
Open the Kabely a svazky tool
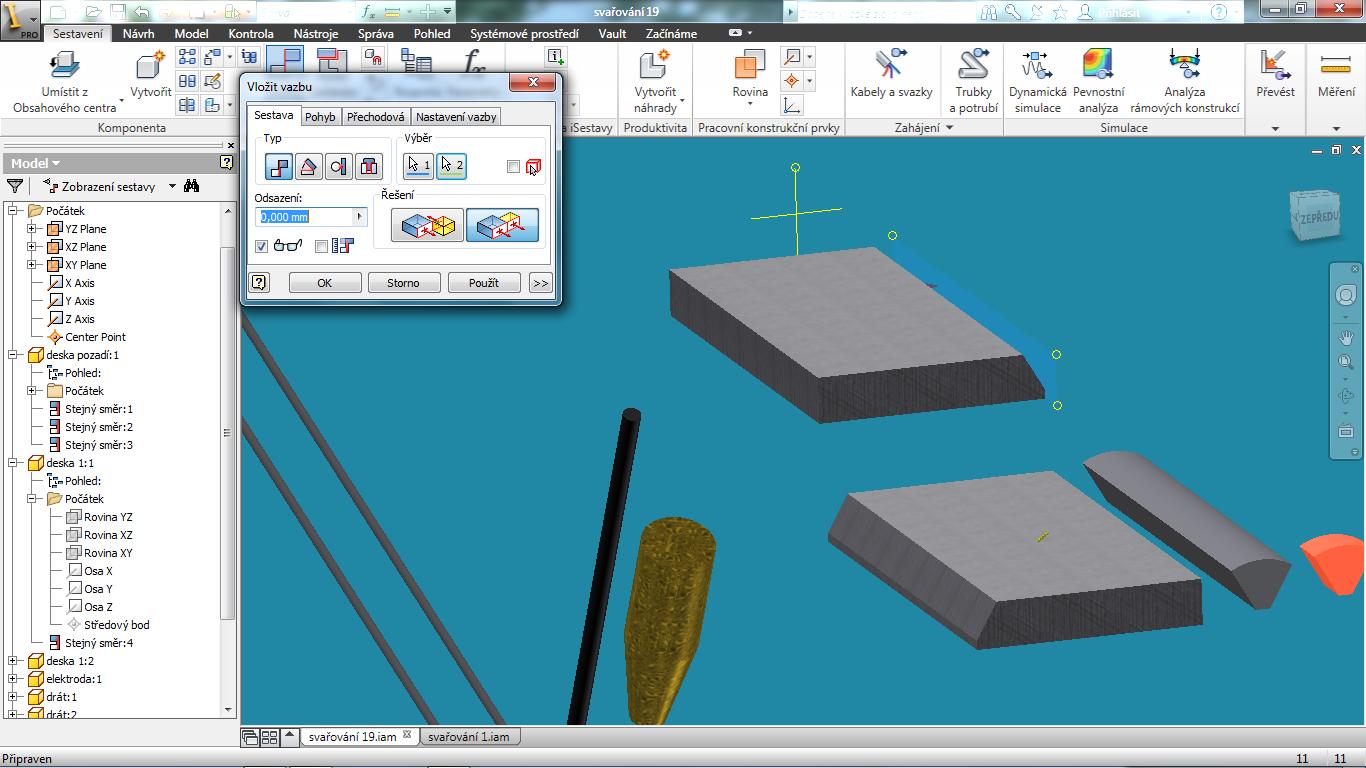pyautogui.click(x=891, y=75)
